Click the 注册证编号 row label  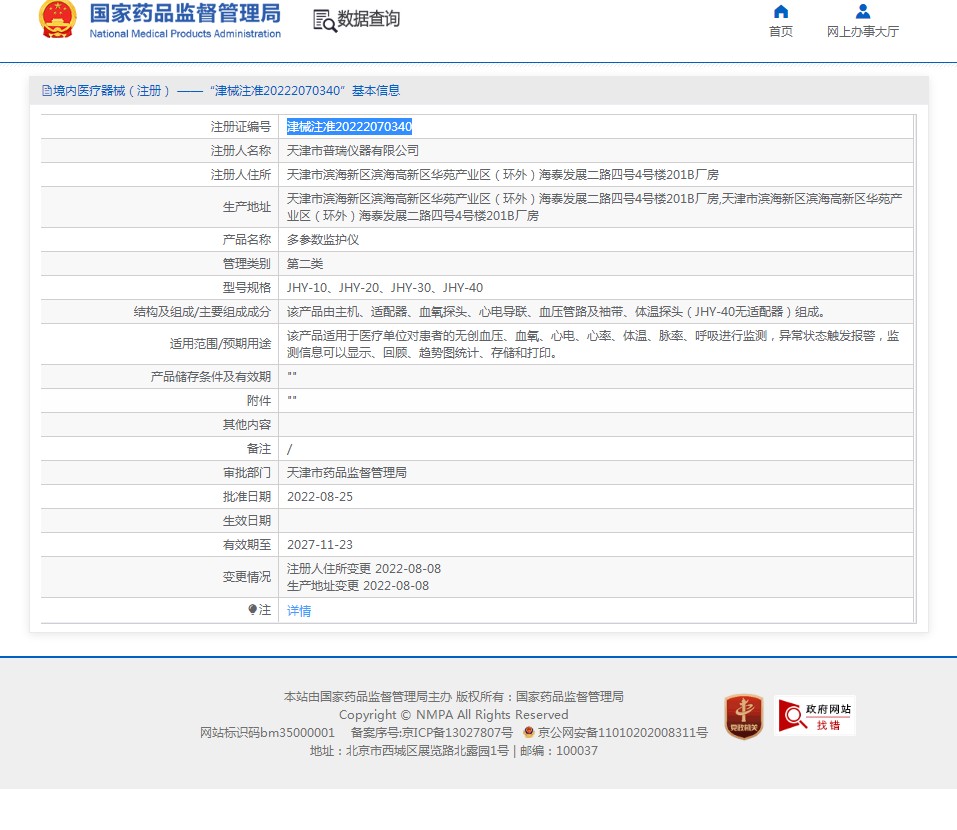(x=240, y=126)
